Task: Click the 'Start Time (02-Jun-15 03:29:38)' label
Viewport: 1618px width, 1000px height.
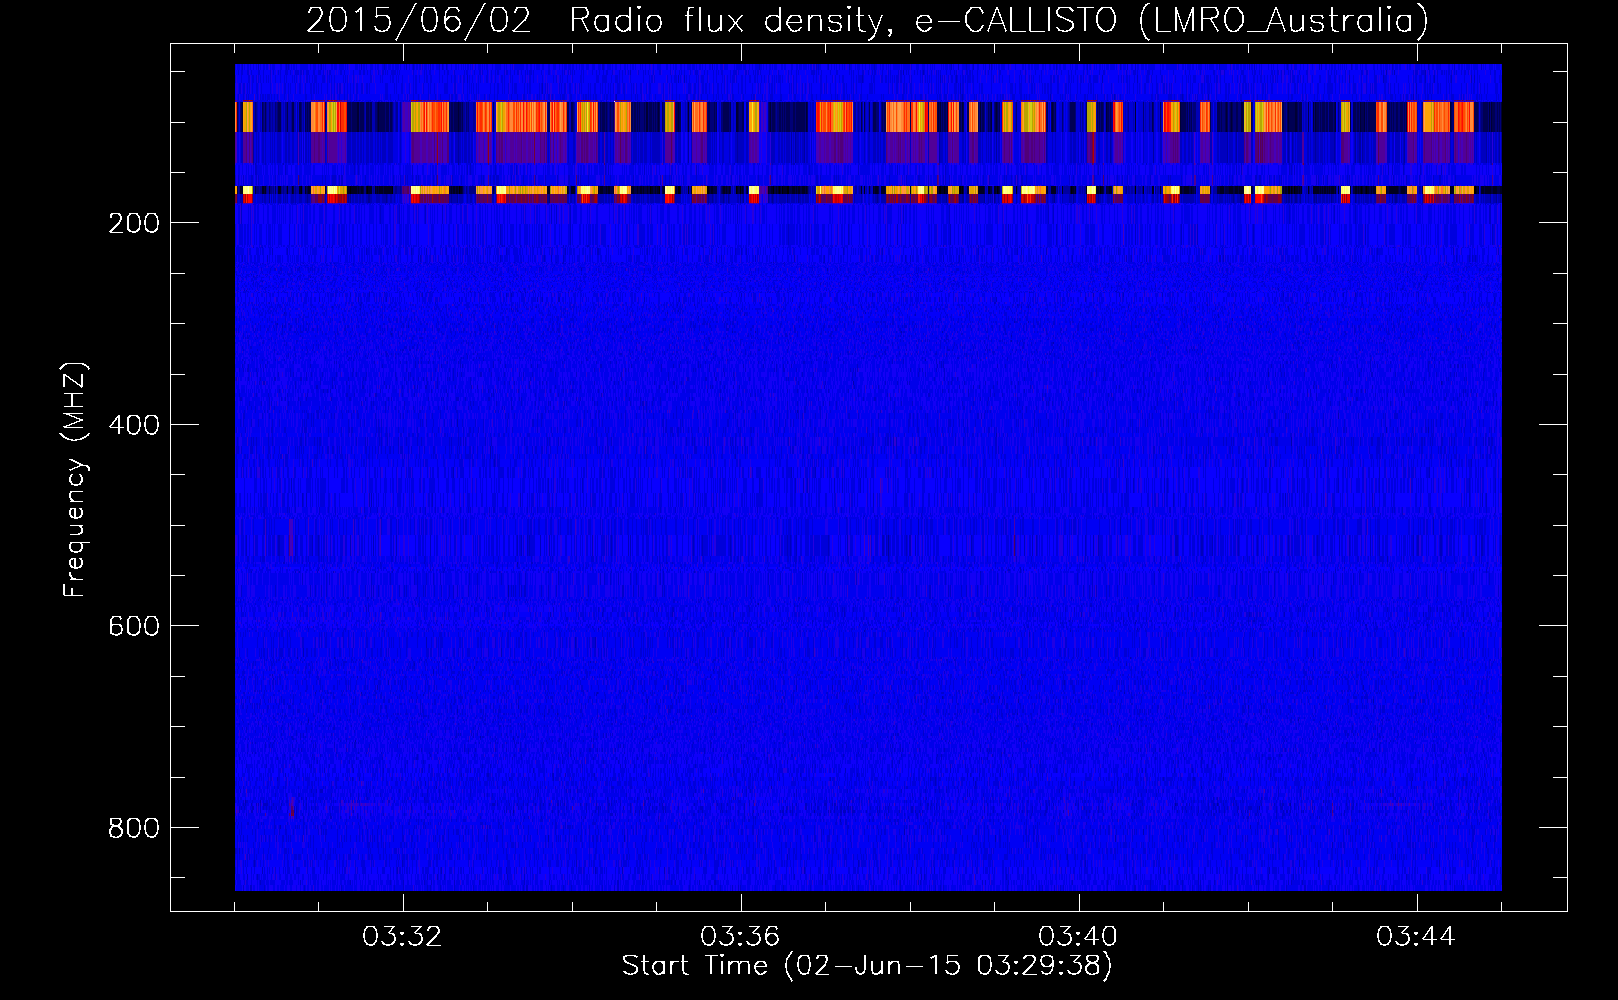Action: click(867, 966)
